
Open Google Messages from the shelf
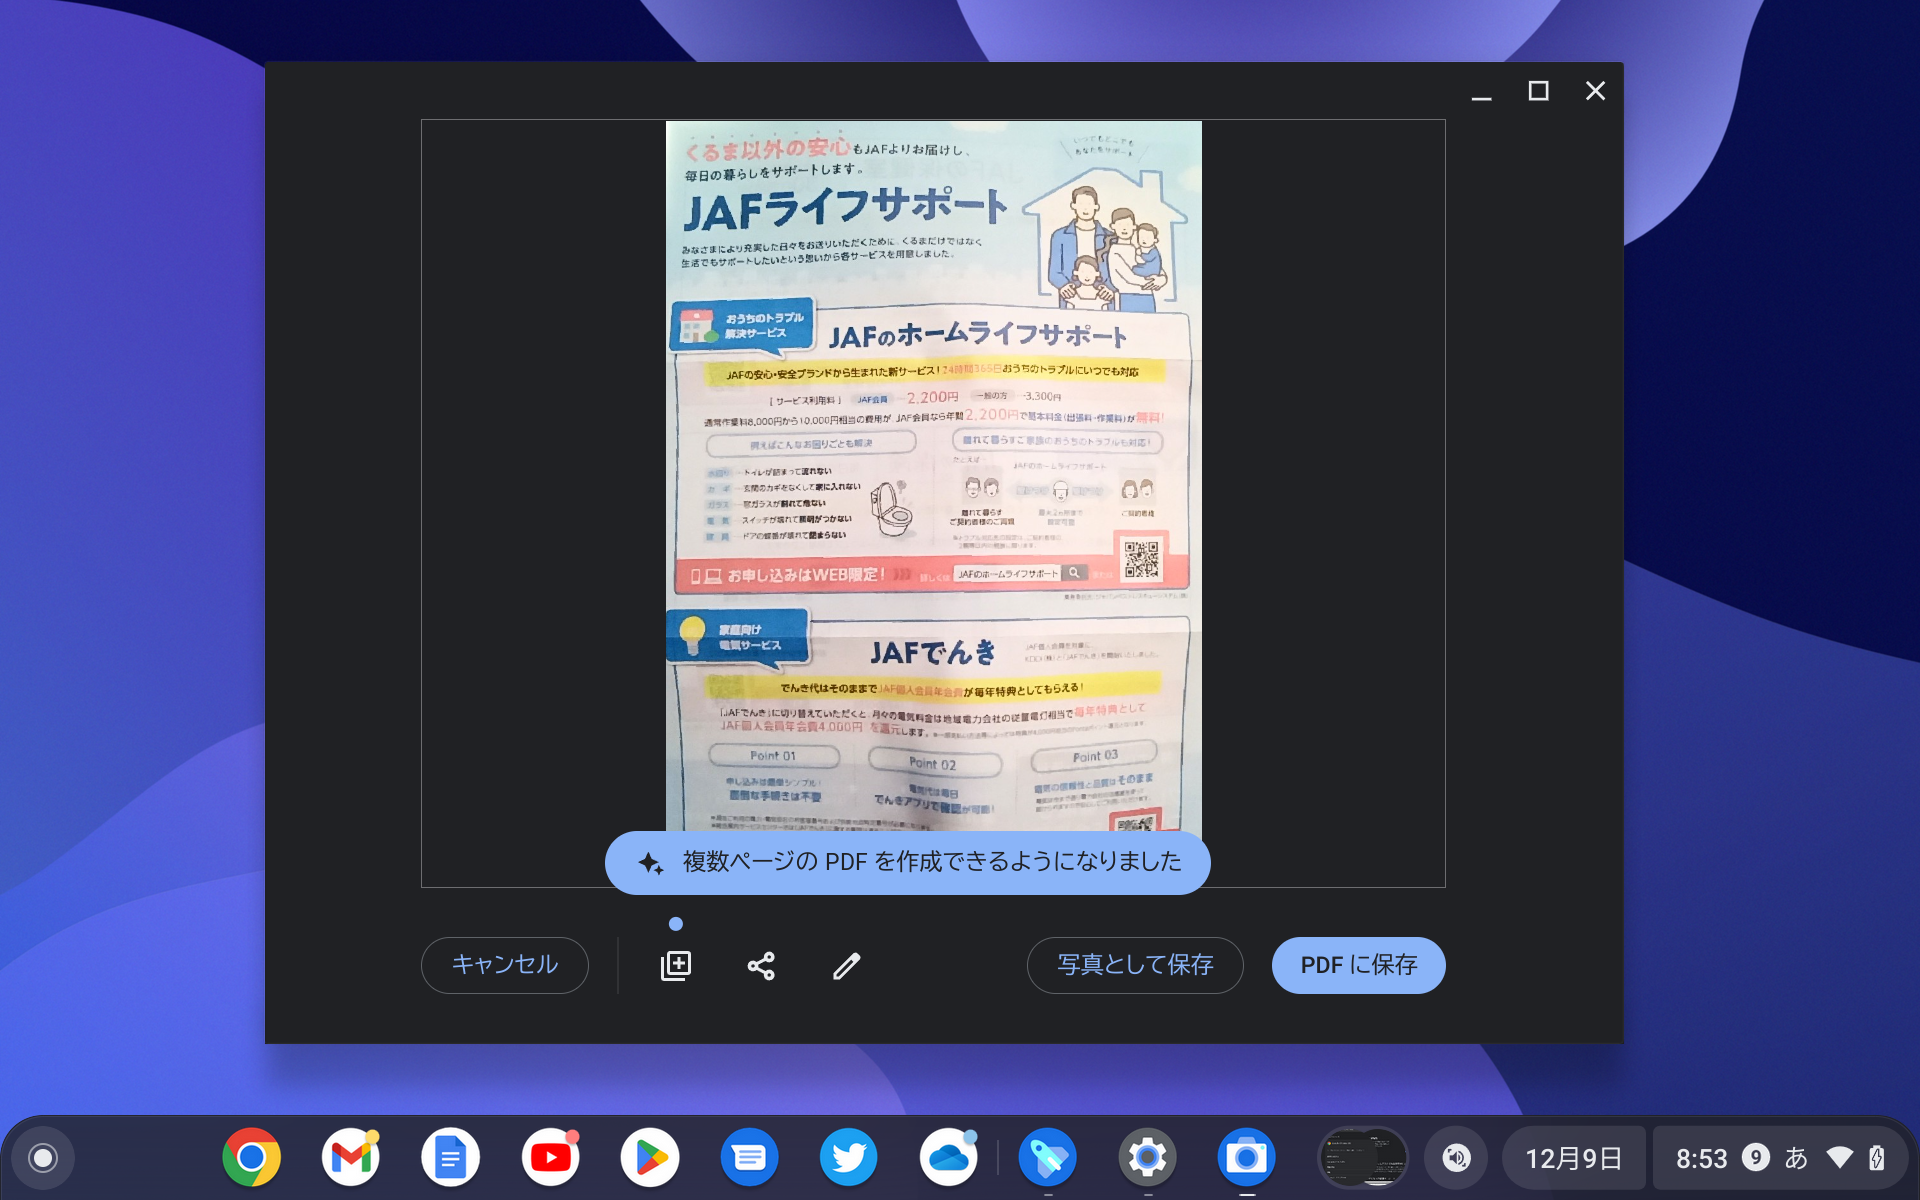pos(749,1157)
